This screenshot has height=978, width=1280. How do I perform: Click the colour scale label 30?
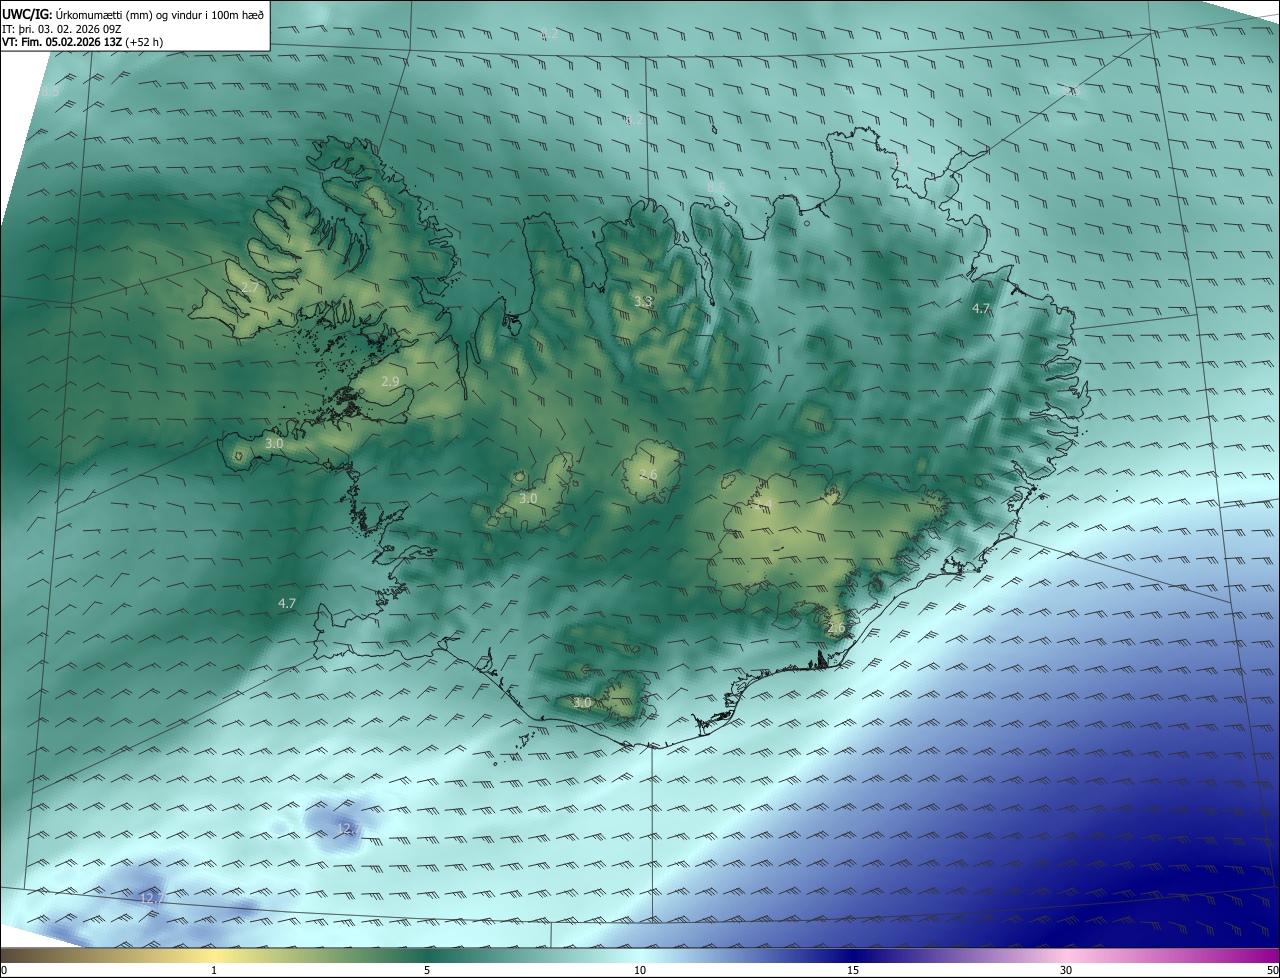pos(1066,970)
